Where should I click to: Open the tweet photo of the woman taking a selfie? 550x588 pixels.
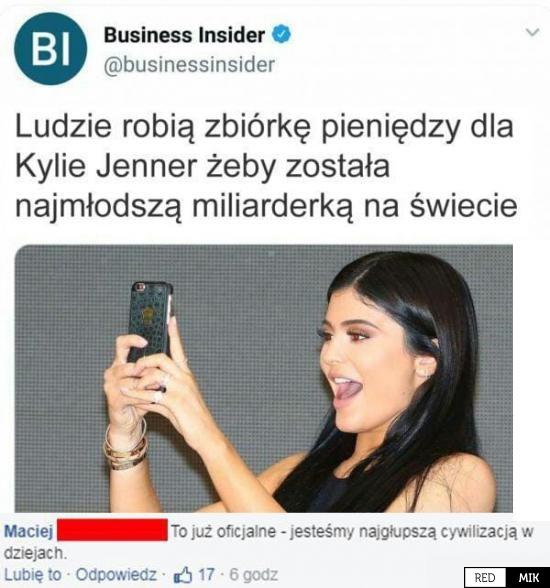(264, 378)
